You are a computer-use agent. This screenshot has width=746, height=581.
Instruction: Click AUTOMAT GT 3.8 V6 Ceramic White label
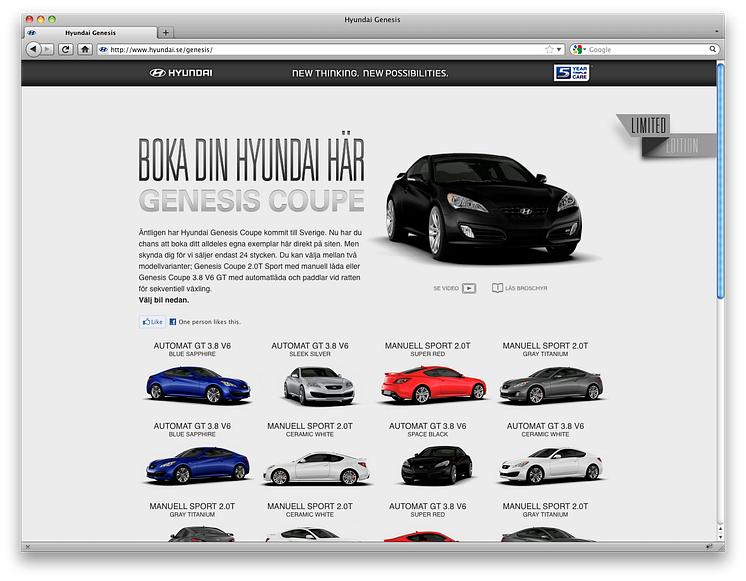click(545, 430)
